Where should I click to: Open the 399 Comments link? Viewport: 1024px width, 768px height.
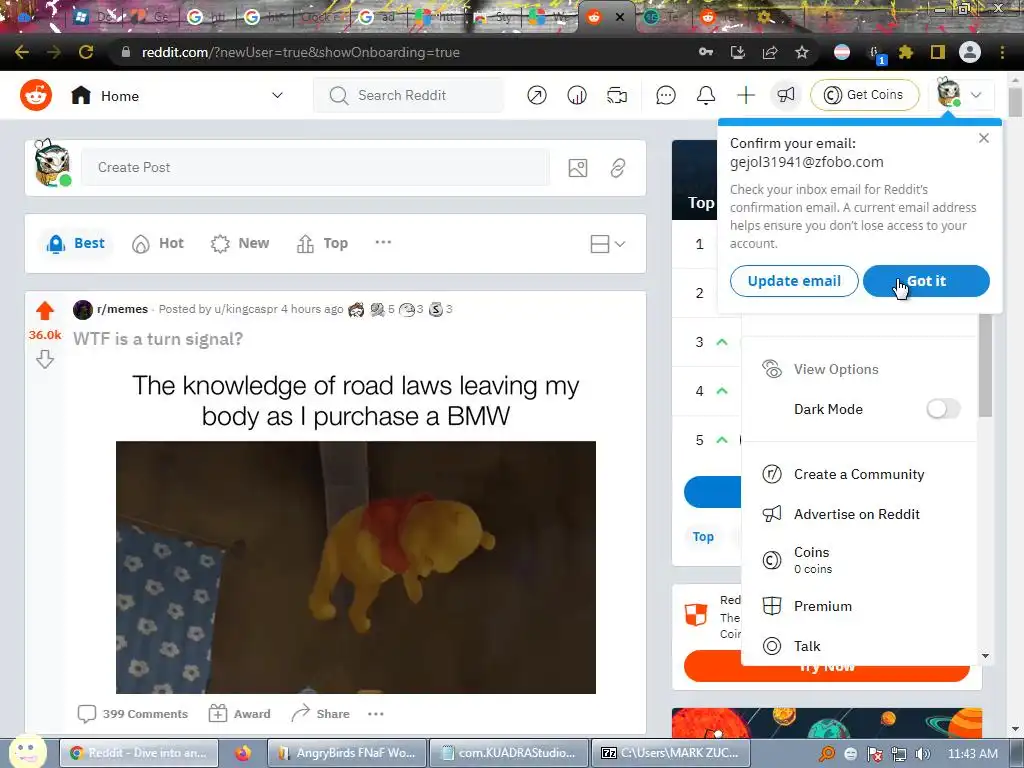click(x=133, y=714)
